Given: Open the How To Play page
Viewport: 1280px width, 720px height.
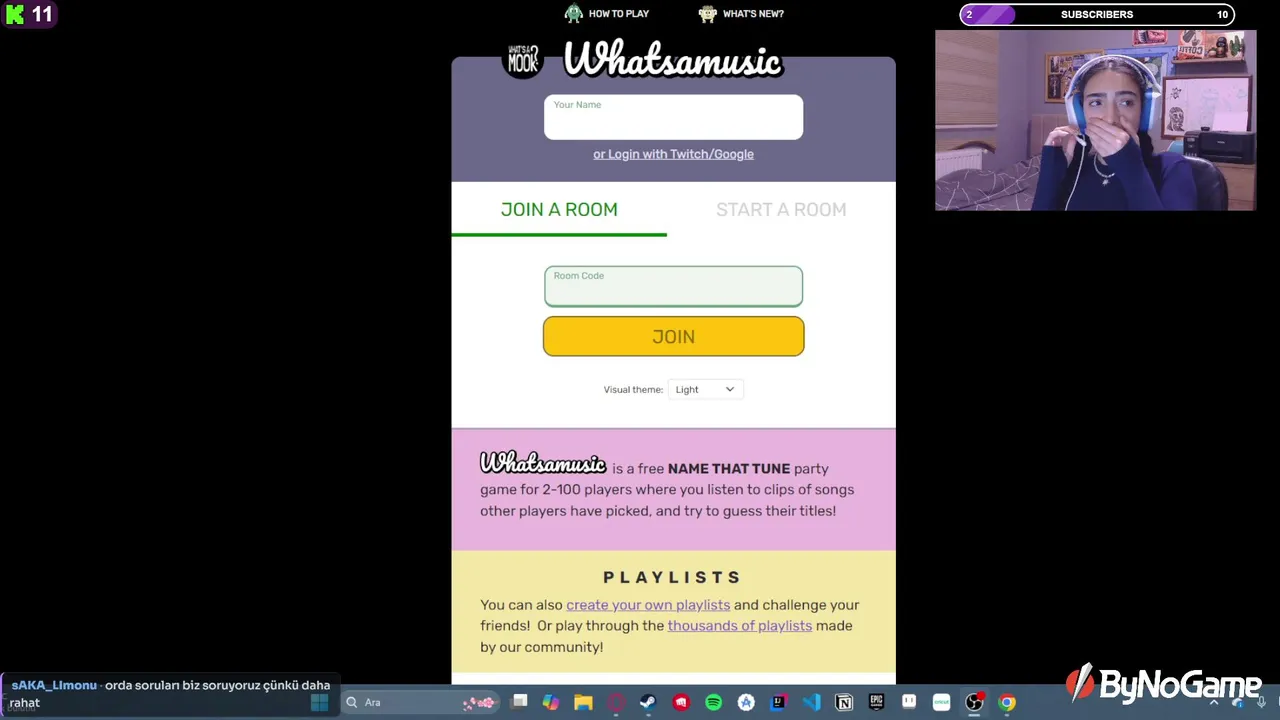Looking at the screenshot, I should pos(619,14).
